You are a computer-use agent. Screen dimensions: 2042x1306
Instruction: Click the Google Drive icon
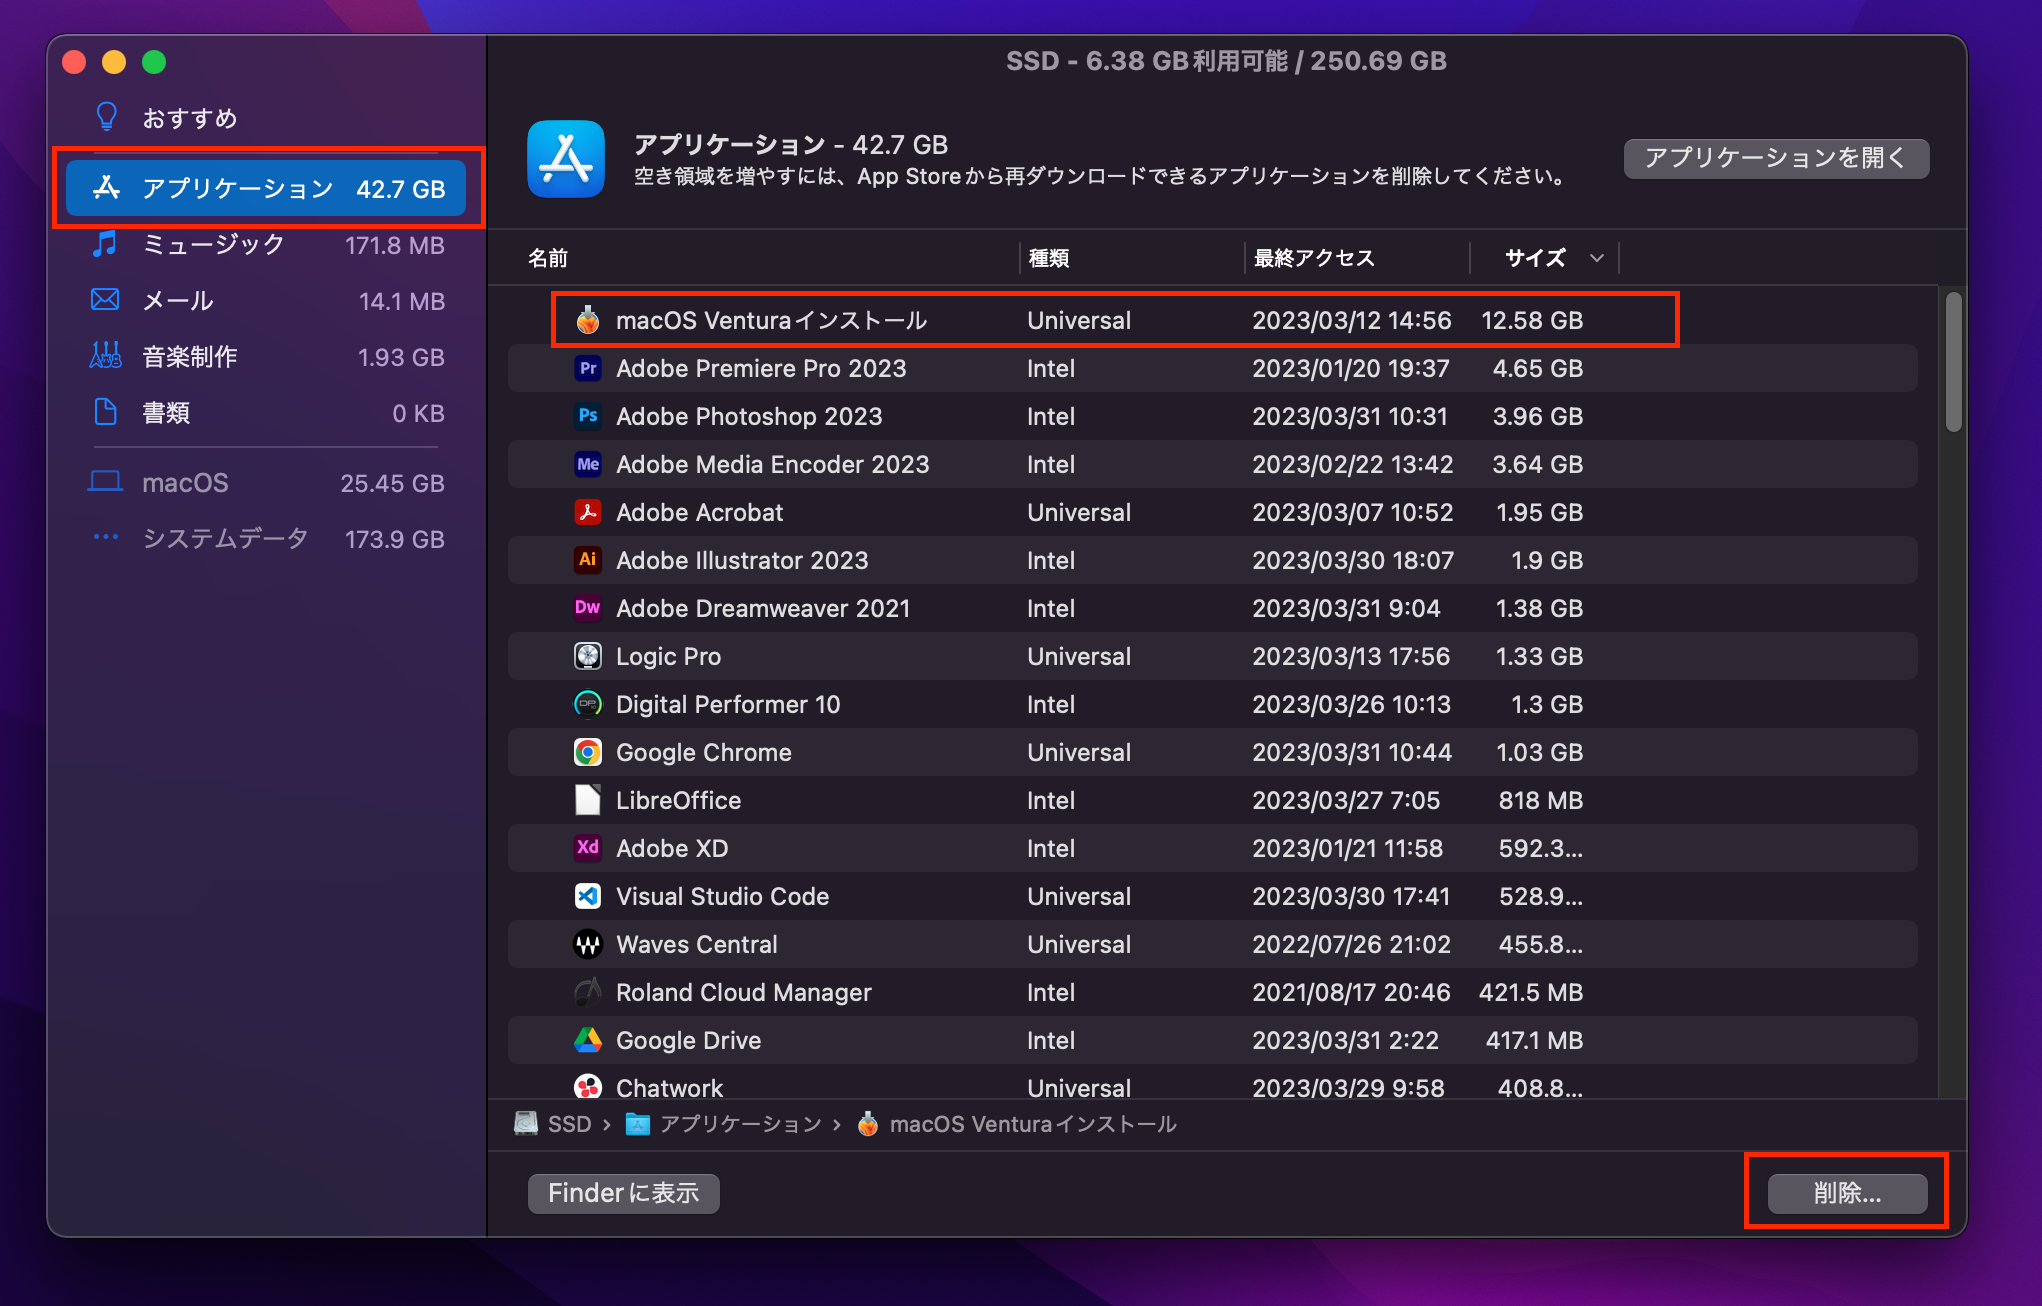(588, 1040)
